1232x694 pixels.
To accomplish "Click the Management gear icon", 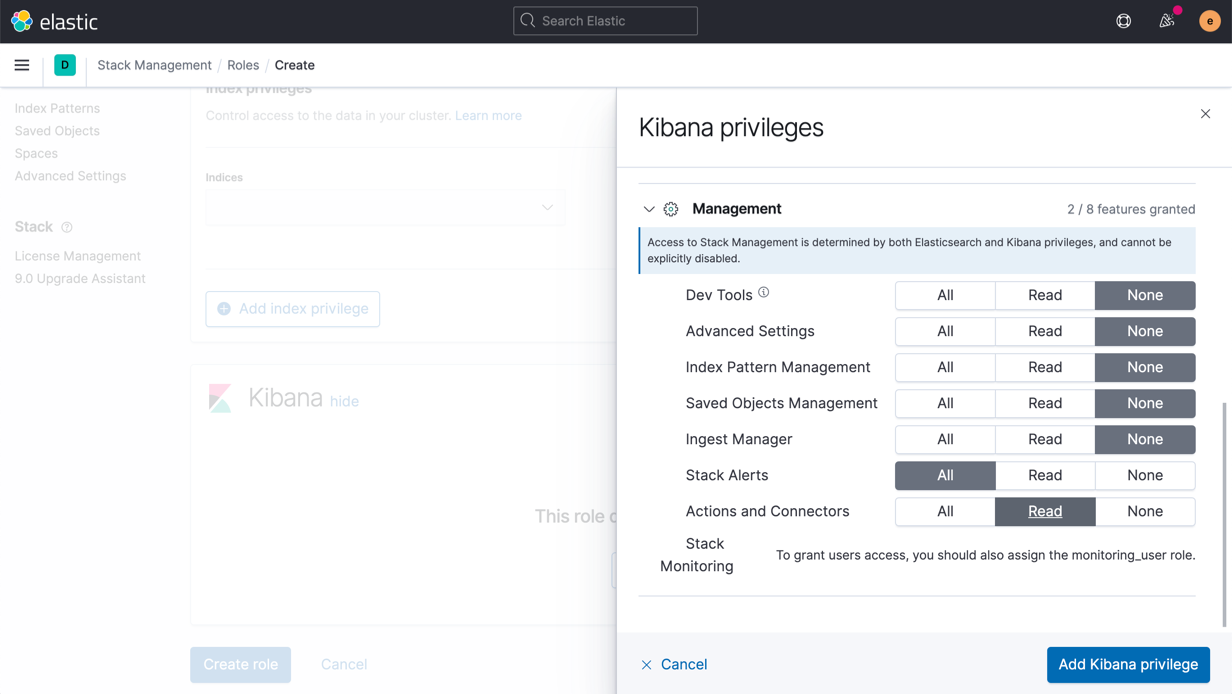I will click(671, 209).
